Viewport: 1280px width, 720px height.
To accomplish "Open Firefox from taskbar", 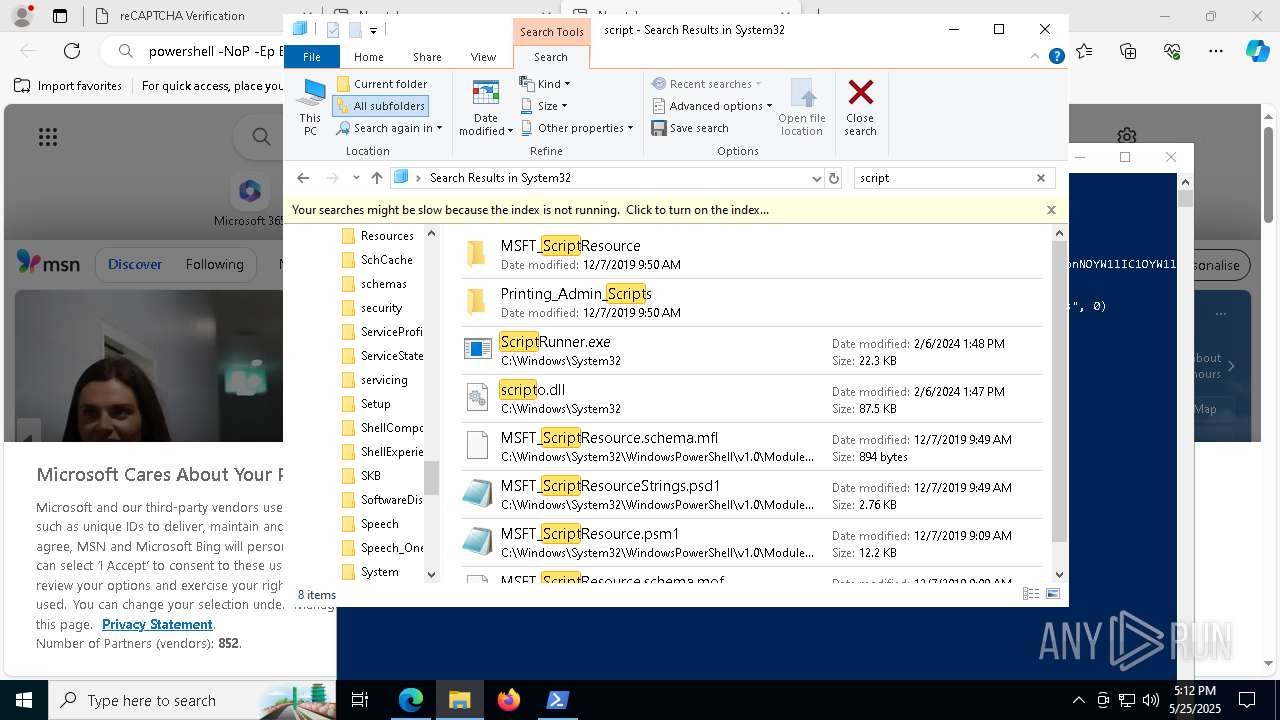I will point(508,700).
